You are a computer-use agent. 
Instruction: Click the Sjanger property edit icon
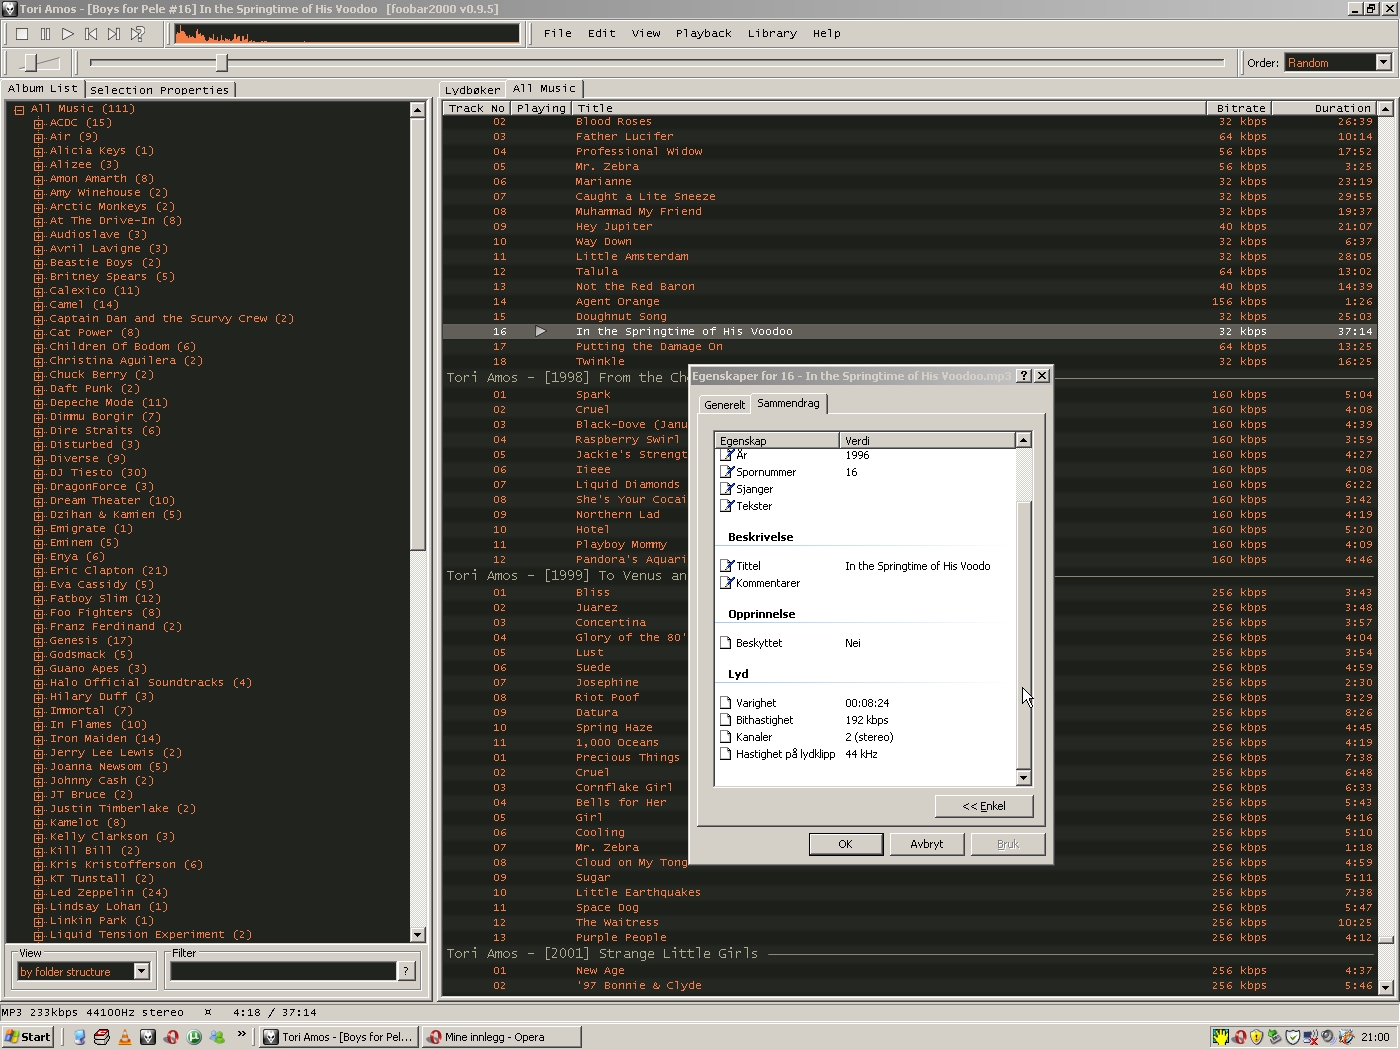[727, 489]
